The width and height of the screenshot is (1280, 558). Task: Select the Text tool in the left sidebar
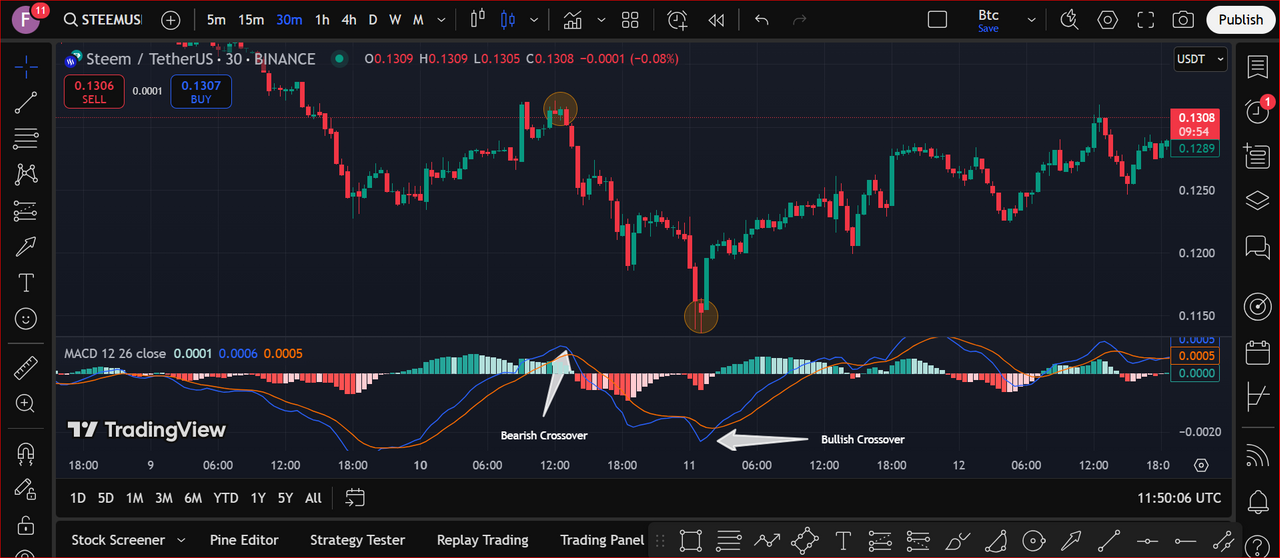pyautogui.click(x=26, y=283)
